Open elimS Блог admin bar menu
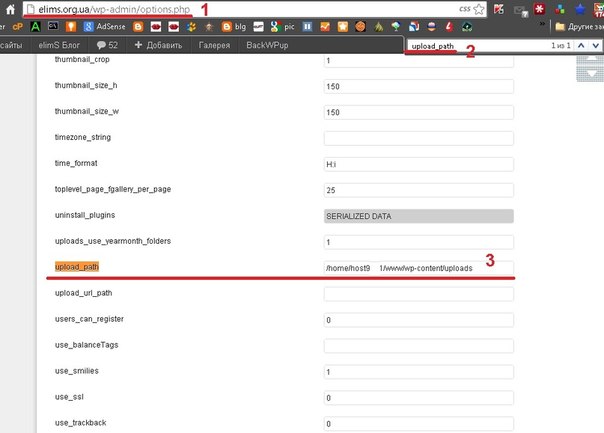 coord(59,45)
